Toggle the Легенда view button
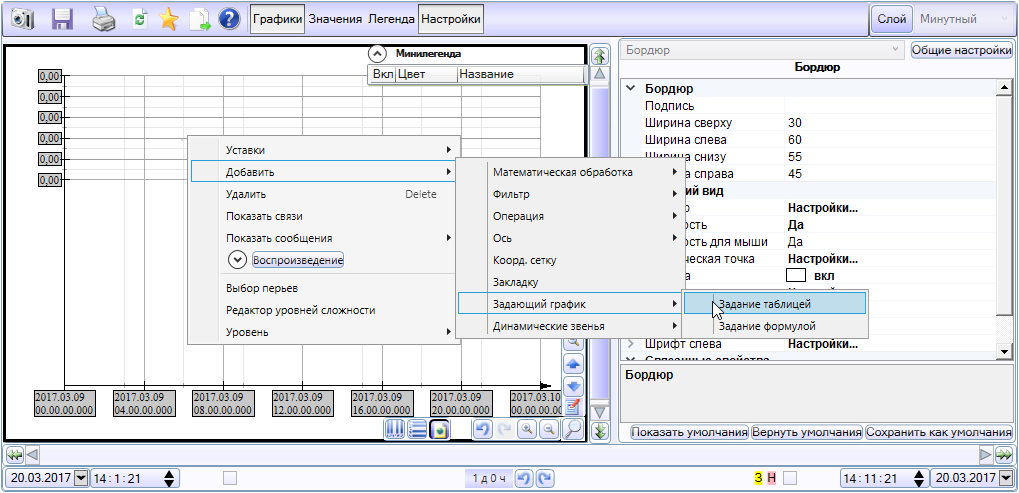This screenshot has width=1019, height=493. click(391, 19)
